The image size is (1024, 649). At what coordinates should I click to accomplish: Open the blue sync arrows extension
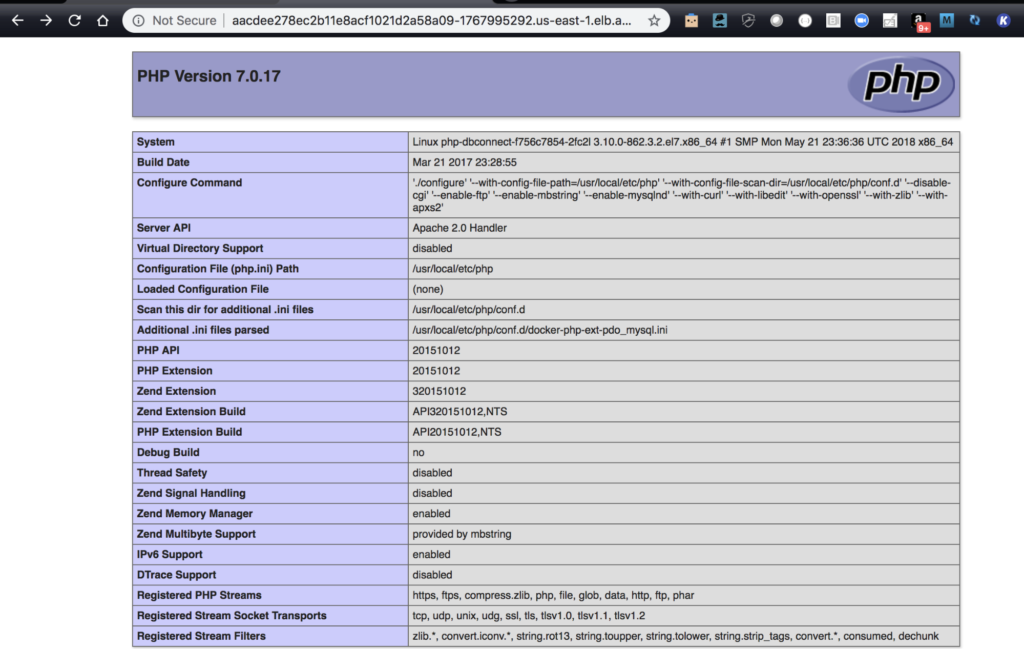tap(975, 20)
